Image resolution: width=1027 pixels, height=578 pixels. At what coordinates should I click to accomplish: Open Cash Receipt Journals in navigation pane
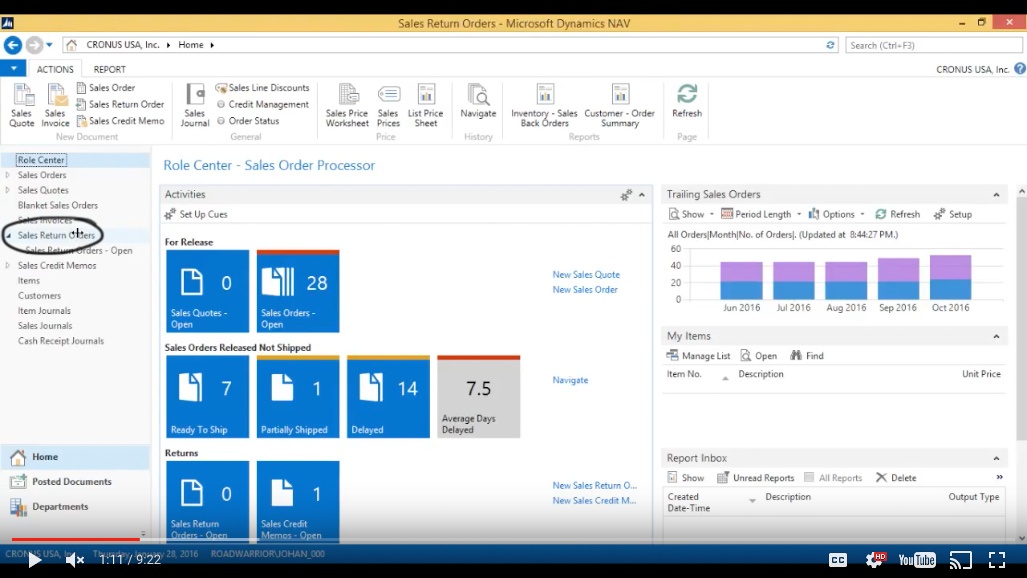[x=61, y=341]
